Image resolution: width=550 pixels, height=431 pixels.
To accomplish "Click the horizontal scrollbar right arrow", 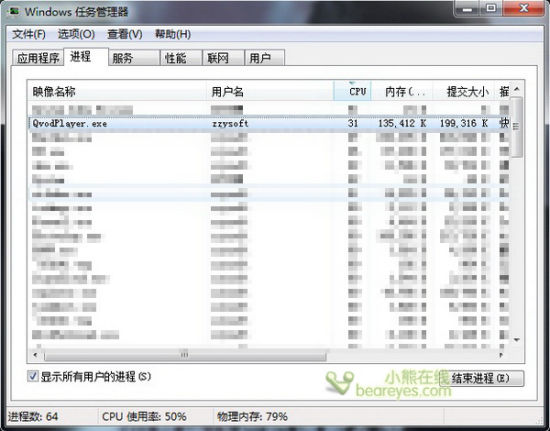I will [x=501, y=355].
